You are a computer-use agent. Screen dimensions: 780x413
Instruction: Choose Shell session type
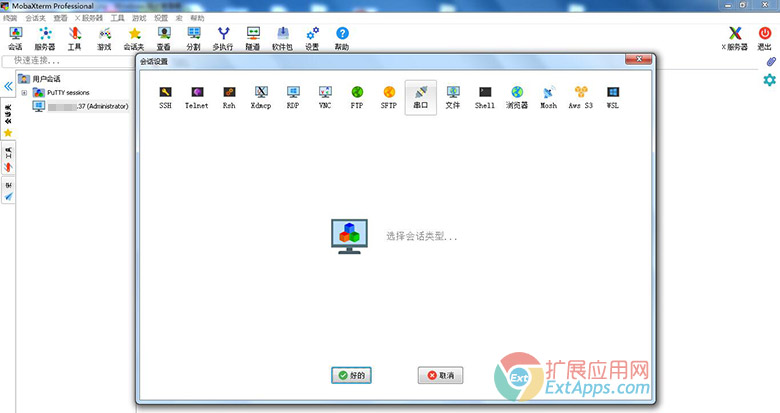pos(485,98)
